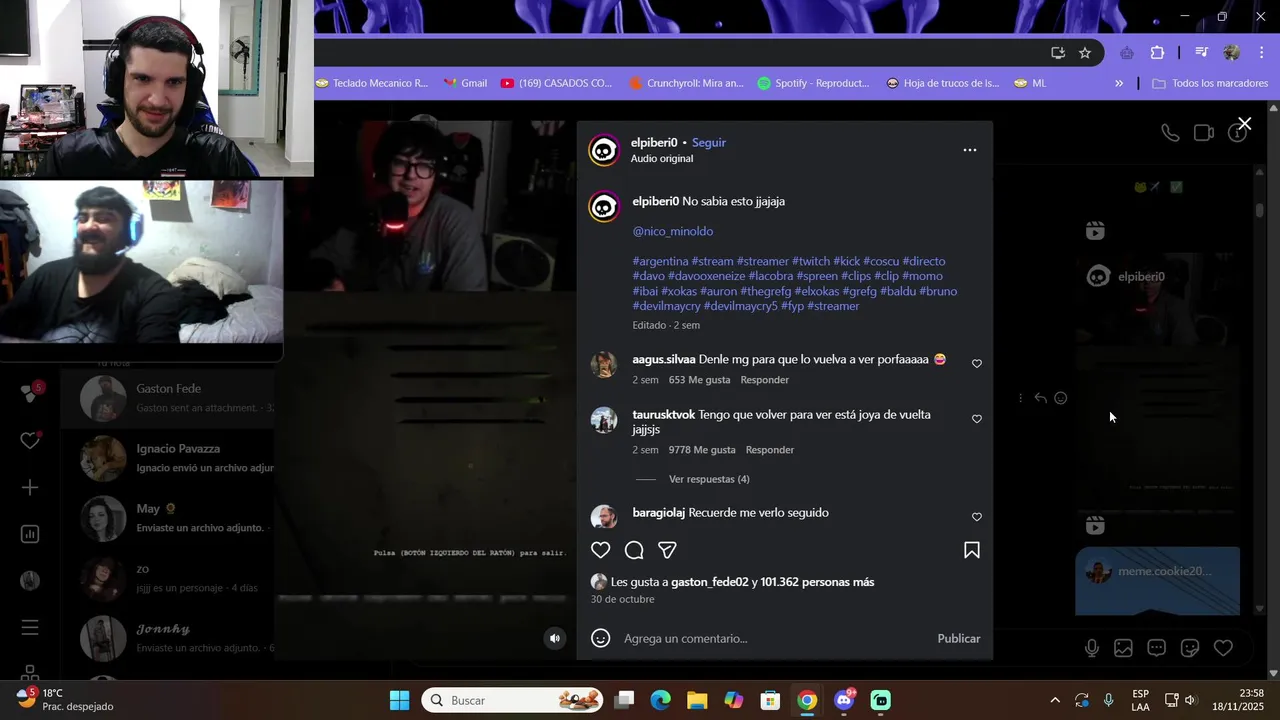Open the profile avatar in sidebar
Image resolution: width=1280 pixels, height=720 pixels.
pos(30,581)
